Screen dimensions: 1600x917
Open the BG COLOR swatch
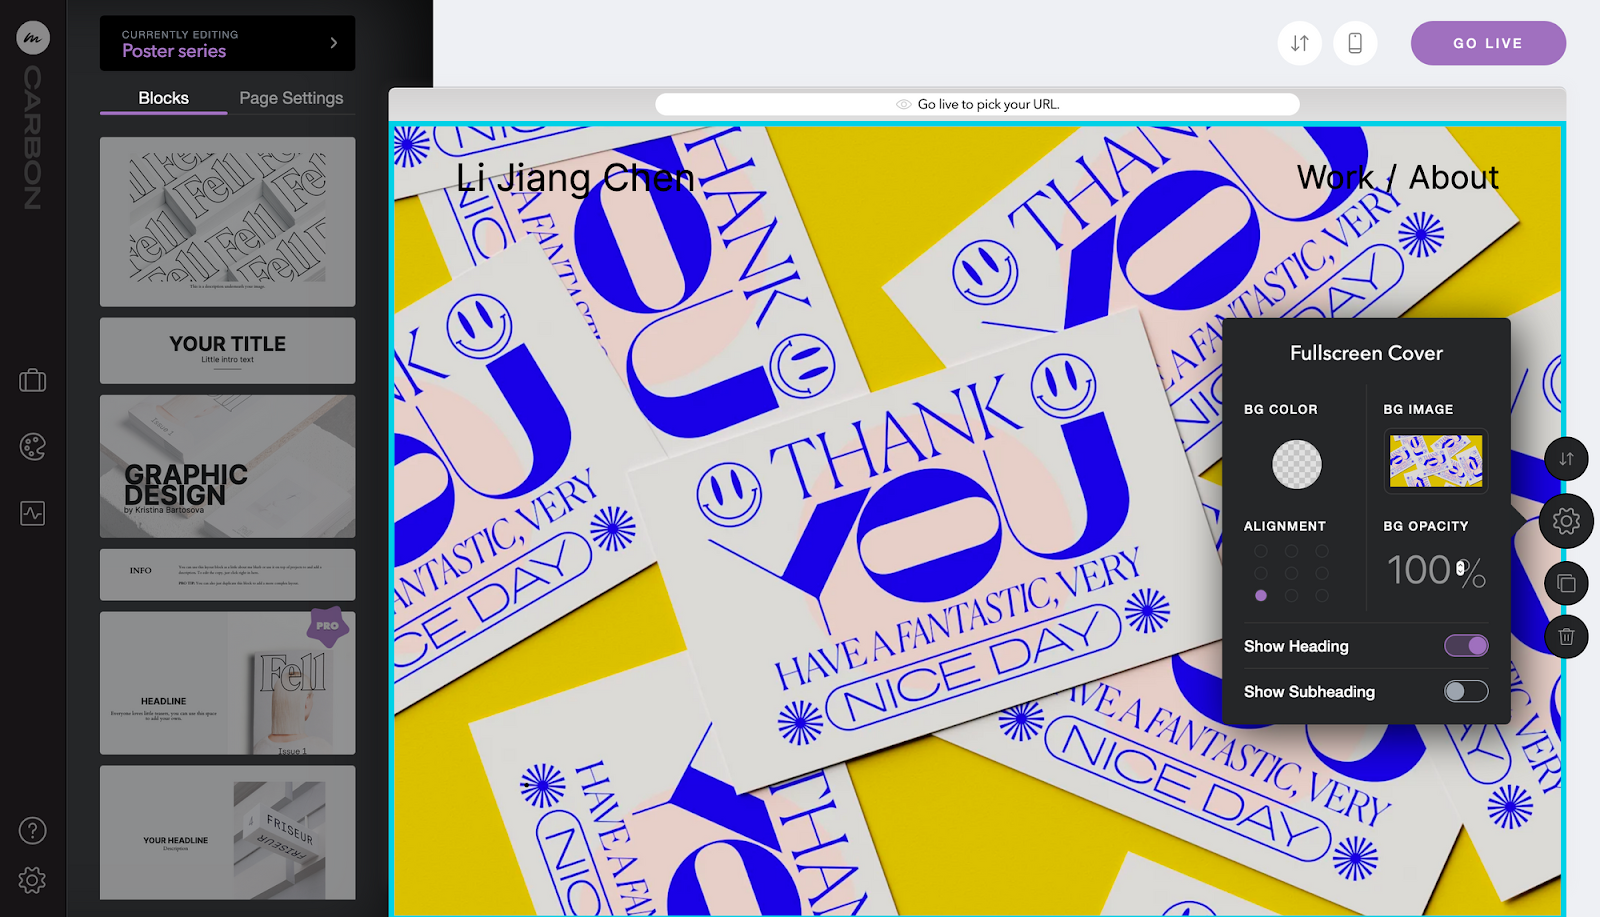[1297, 464]
